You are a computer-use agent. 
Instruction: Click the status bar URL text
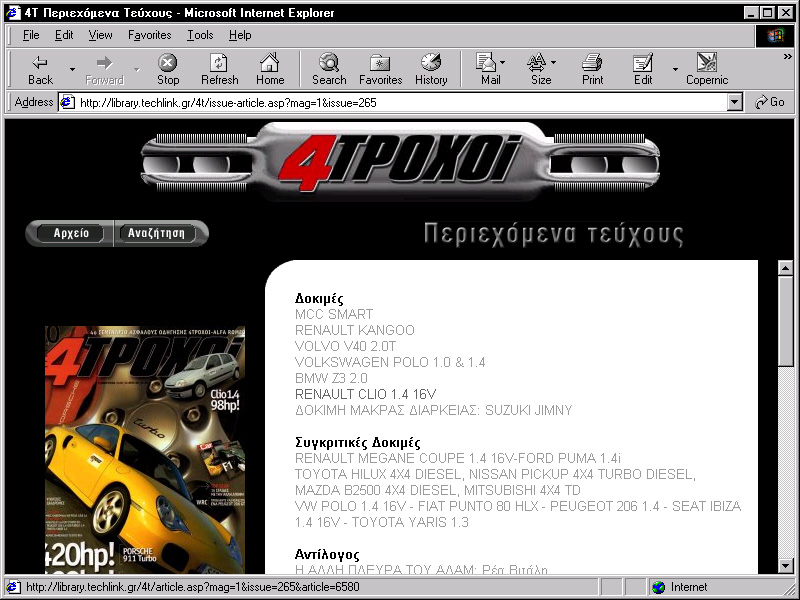[x=192, y=587]
